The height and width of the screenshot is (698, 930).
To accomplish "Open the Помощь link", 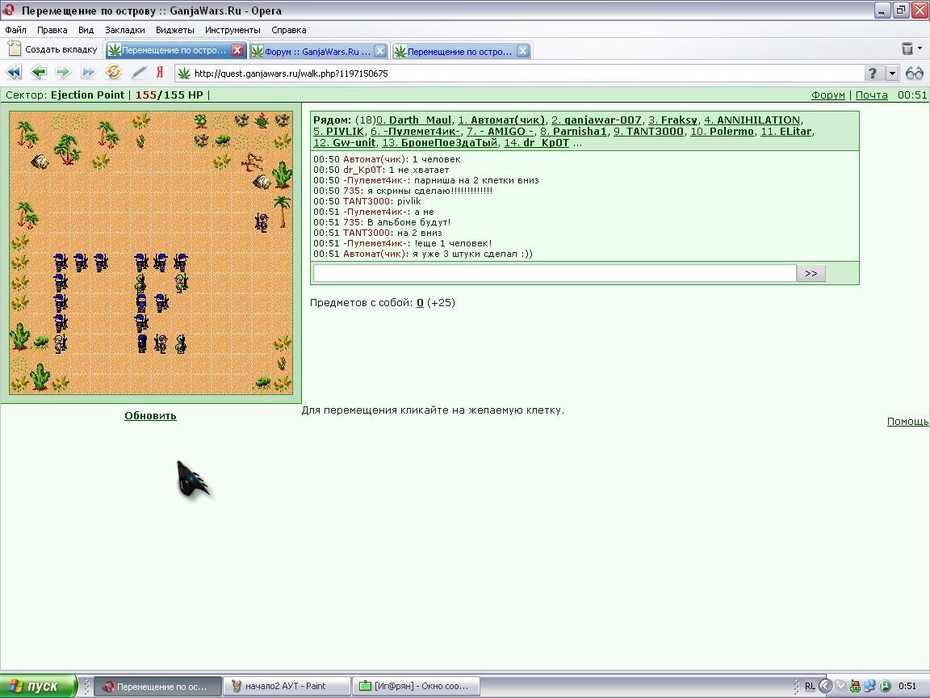I will [x=907, y=421].
